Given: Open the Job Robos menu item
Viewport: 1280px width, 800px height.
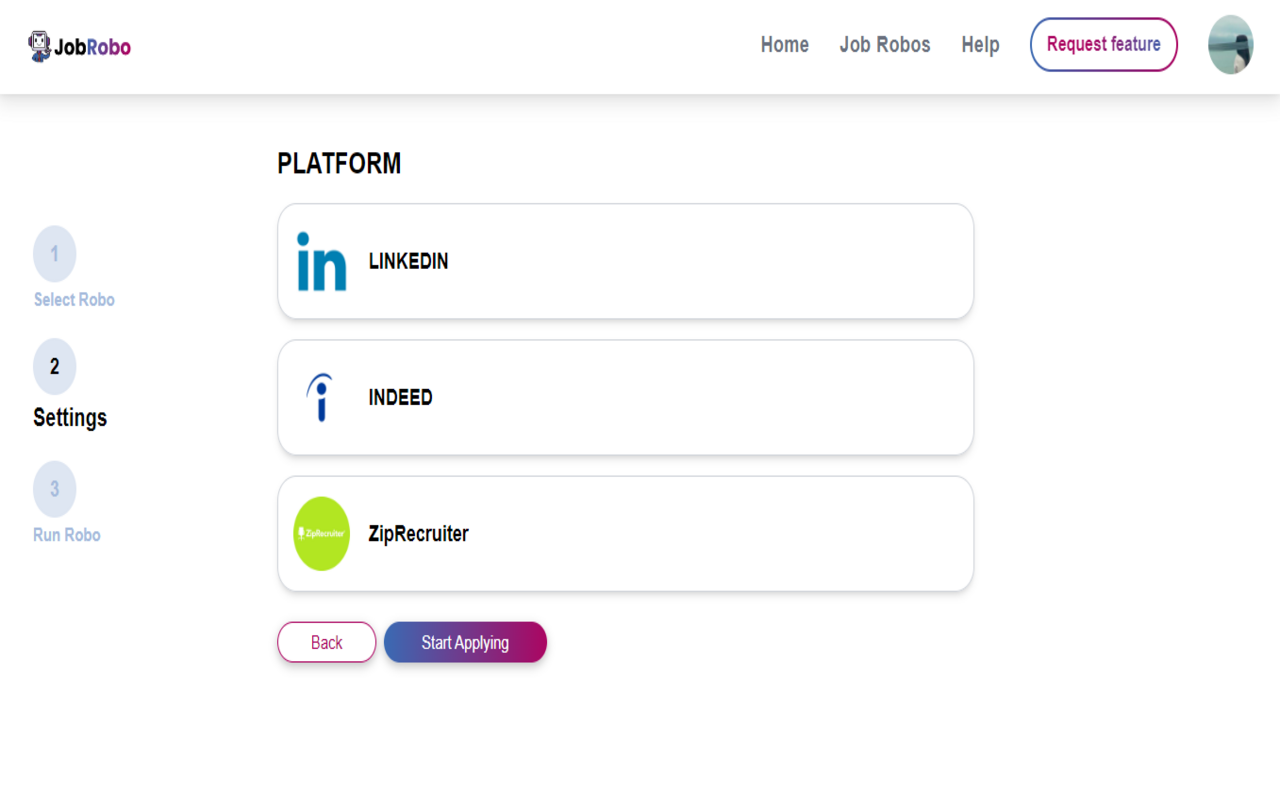Looking at the screenshot, I should tap(885, 45).
